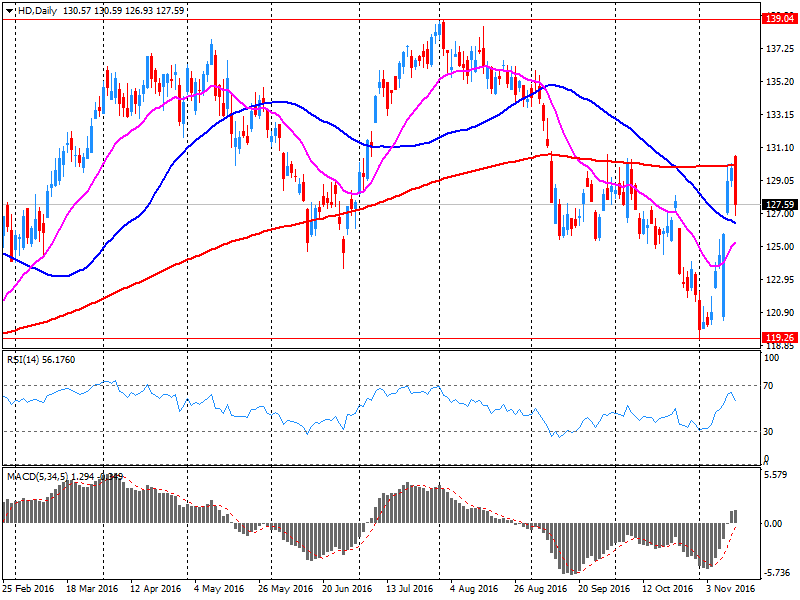The width and height of the screenshot is (800, 600).
Task: Click the HD,Daily chart title text
Action: coord(37,11)
